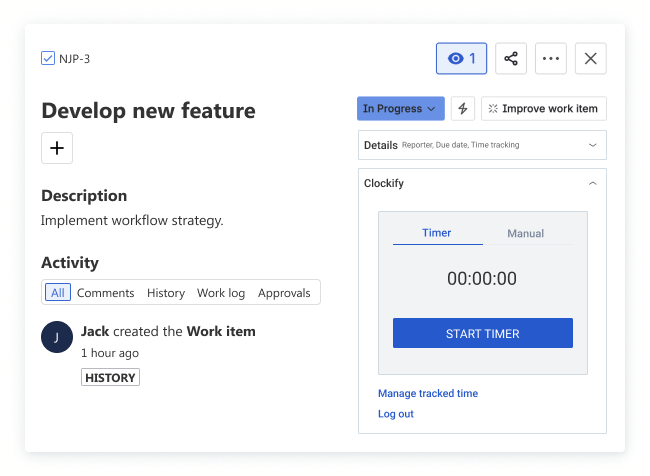Click the Activity heading

[x=70, y=262]
